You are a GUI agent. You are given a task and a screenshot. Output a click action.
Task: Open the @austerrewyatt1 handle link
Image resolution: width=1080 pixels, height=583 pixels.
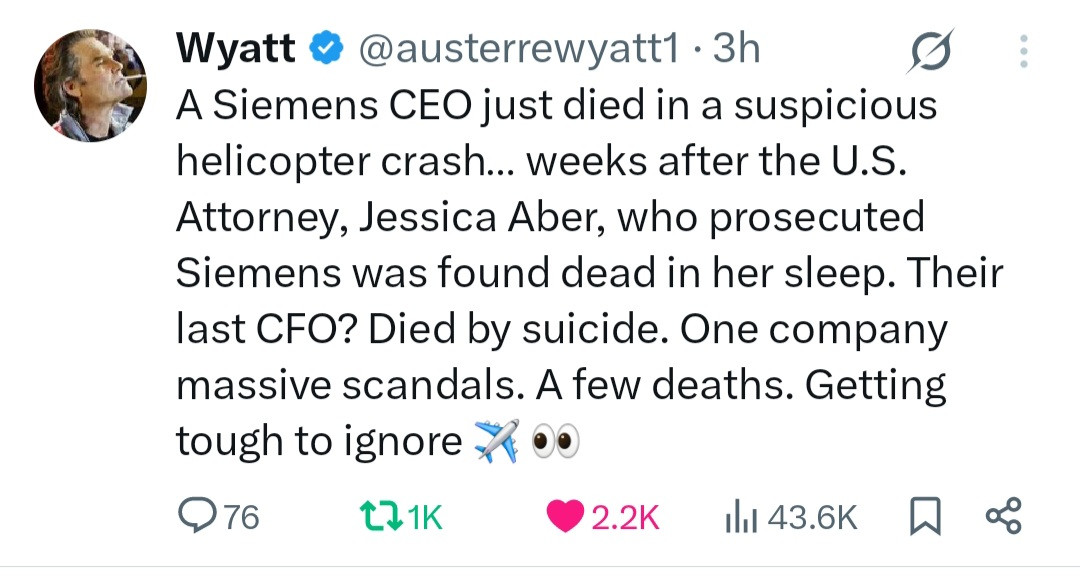point(516,48)
